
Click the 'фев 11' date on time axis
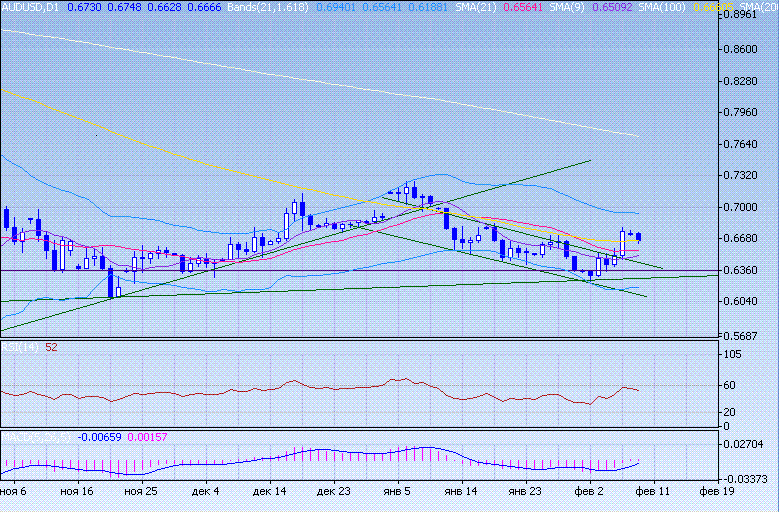pyautogui.click(x=653, y=493)
